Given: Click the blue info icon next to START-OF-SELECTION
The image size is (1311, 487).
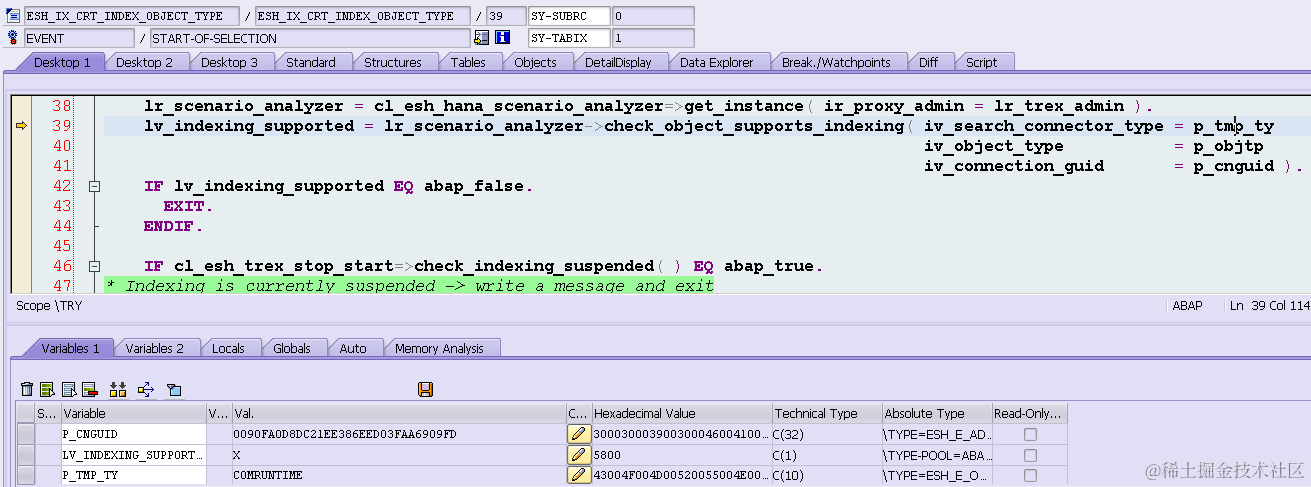Looking at the screenshot, I should click(502, 38).
